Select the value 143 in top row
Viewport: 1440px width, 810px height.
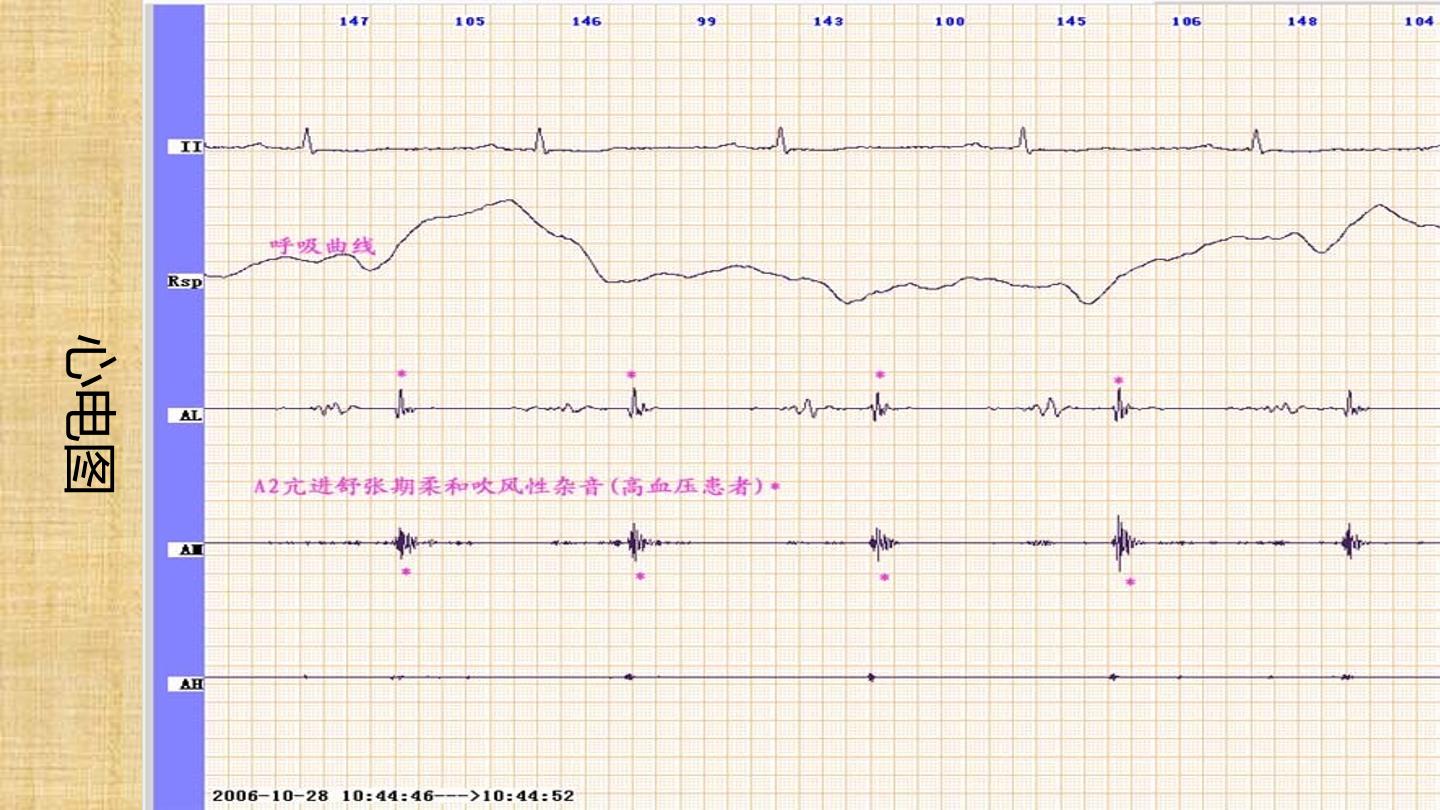(828, 21)
